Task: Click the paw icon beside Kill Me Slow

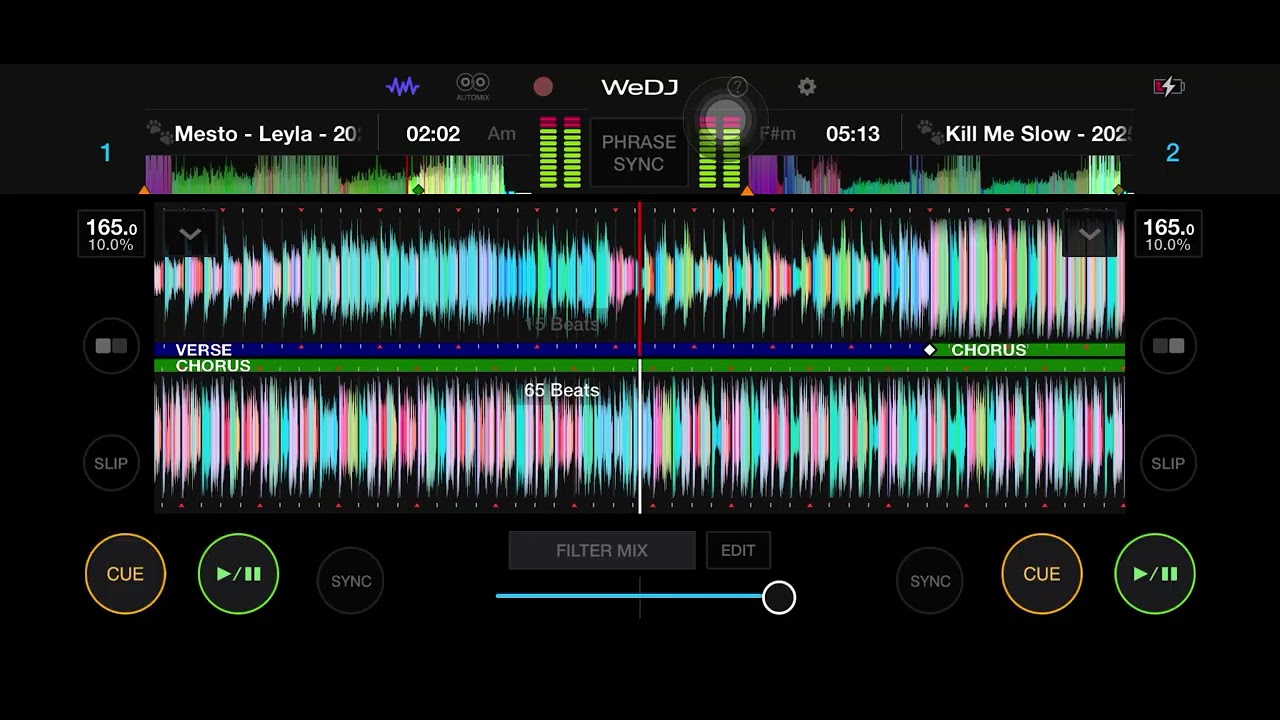Action: [929, 130]
